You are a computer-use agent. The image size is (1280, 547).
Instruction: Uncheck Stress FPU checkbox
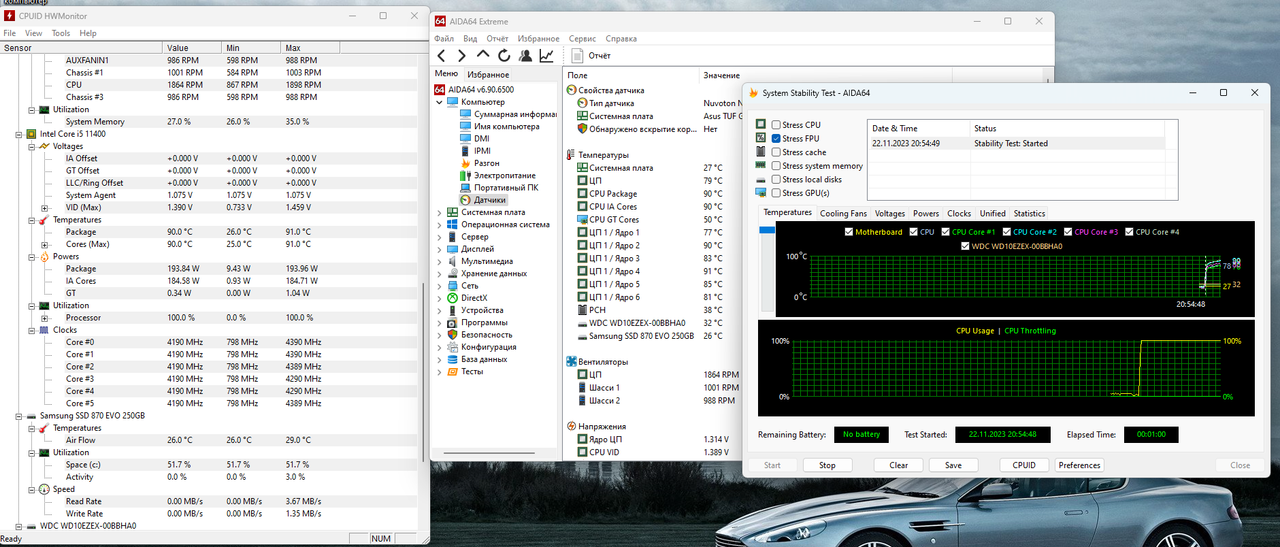776,139
